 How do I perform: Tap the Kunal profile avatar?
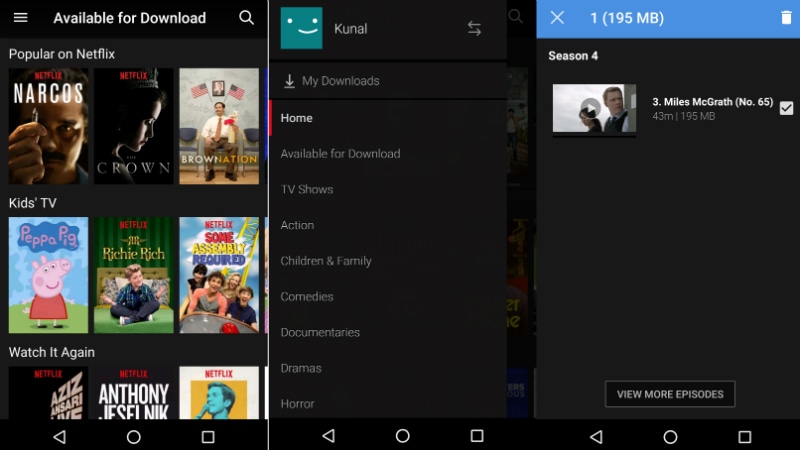[302, 28]
